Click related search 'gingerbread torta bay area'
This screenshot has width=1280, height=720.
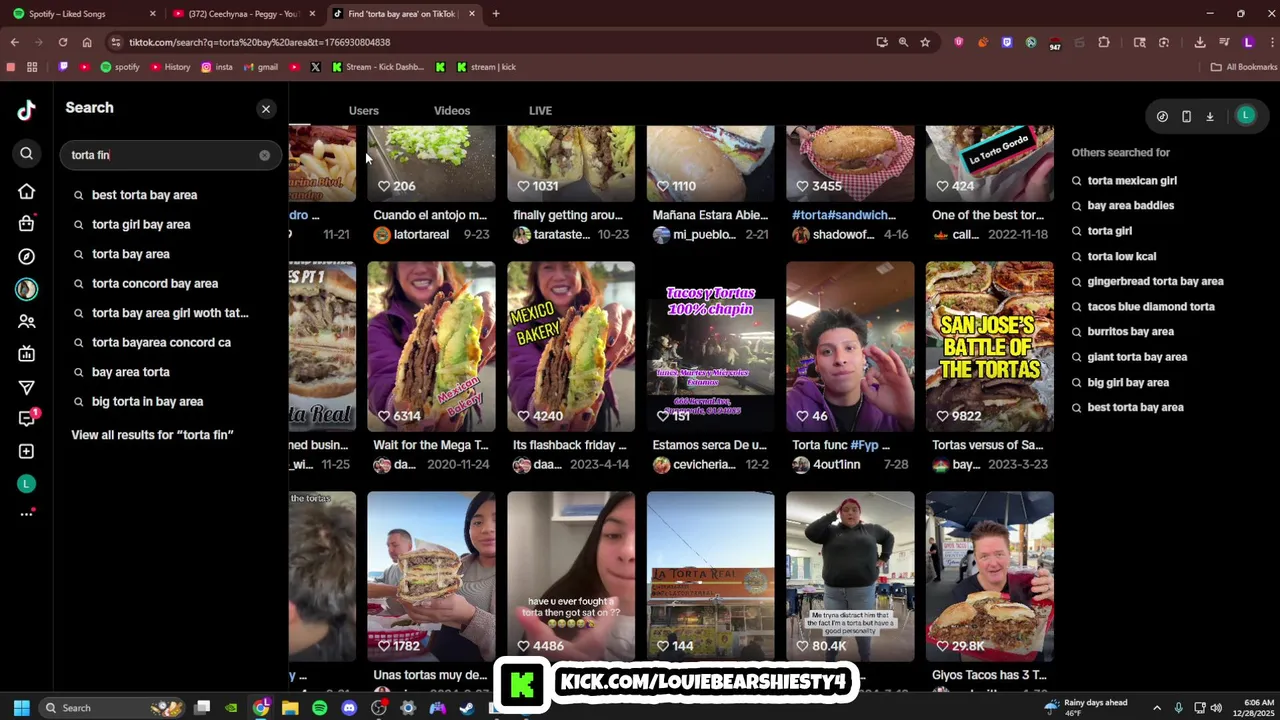coord(1155,282)
